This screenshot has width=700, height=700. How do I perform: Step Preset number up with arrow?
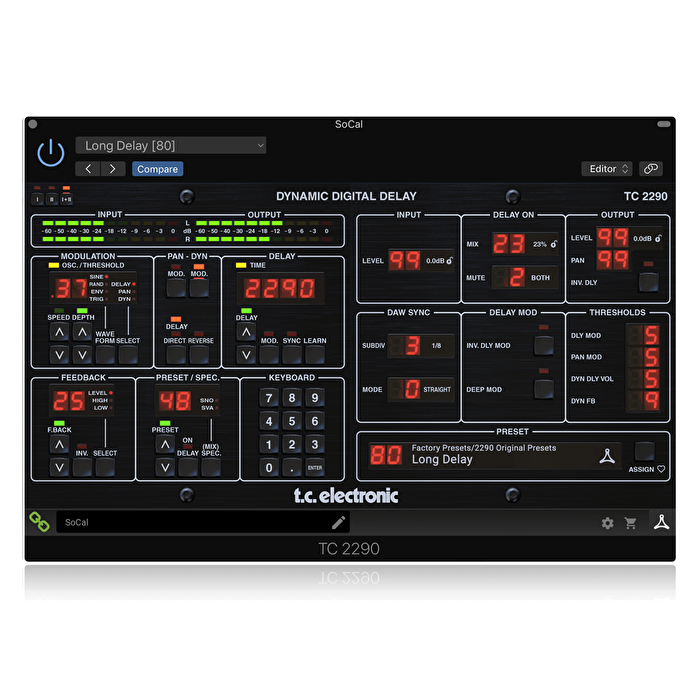[165, 445]
